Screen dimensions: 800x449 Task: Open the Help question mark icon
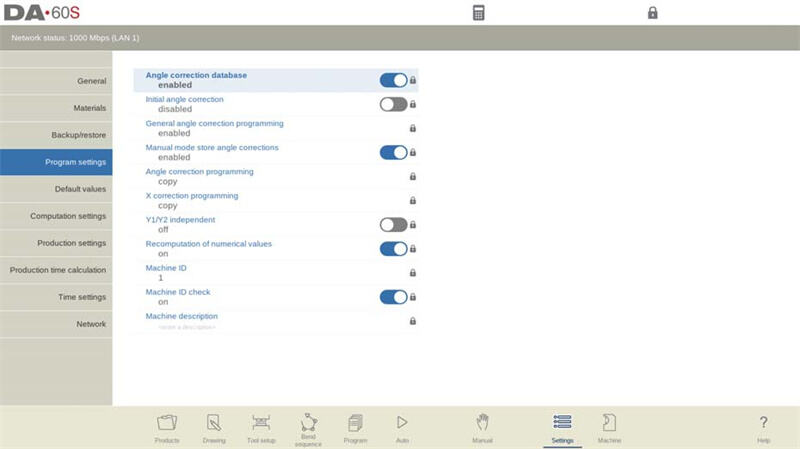coord(763,423)
